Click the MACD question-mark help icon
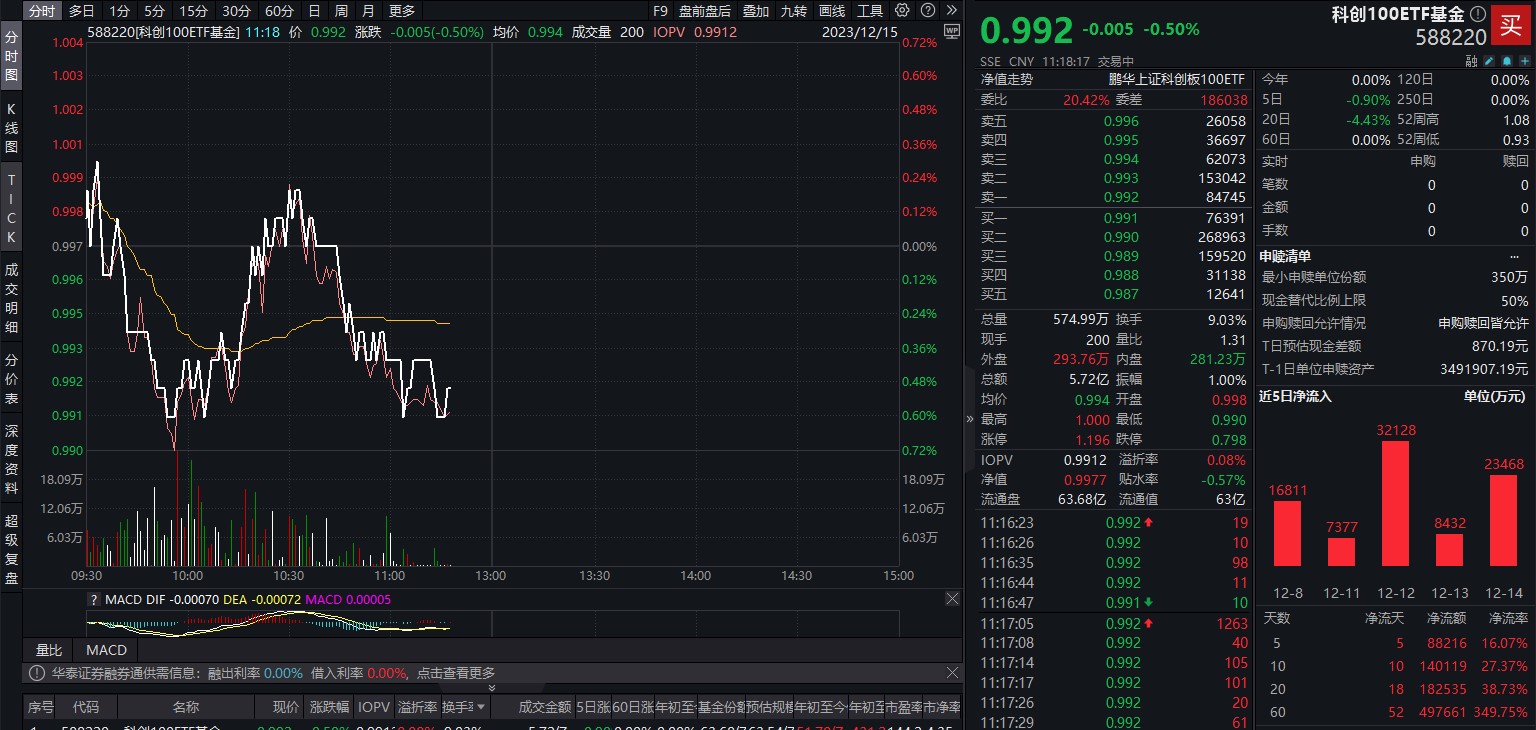 (94, 600)
